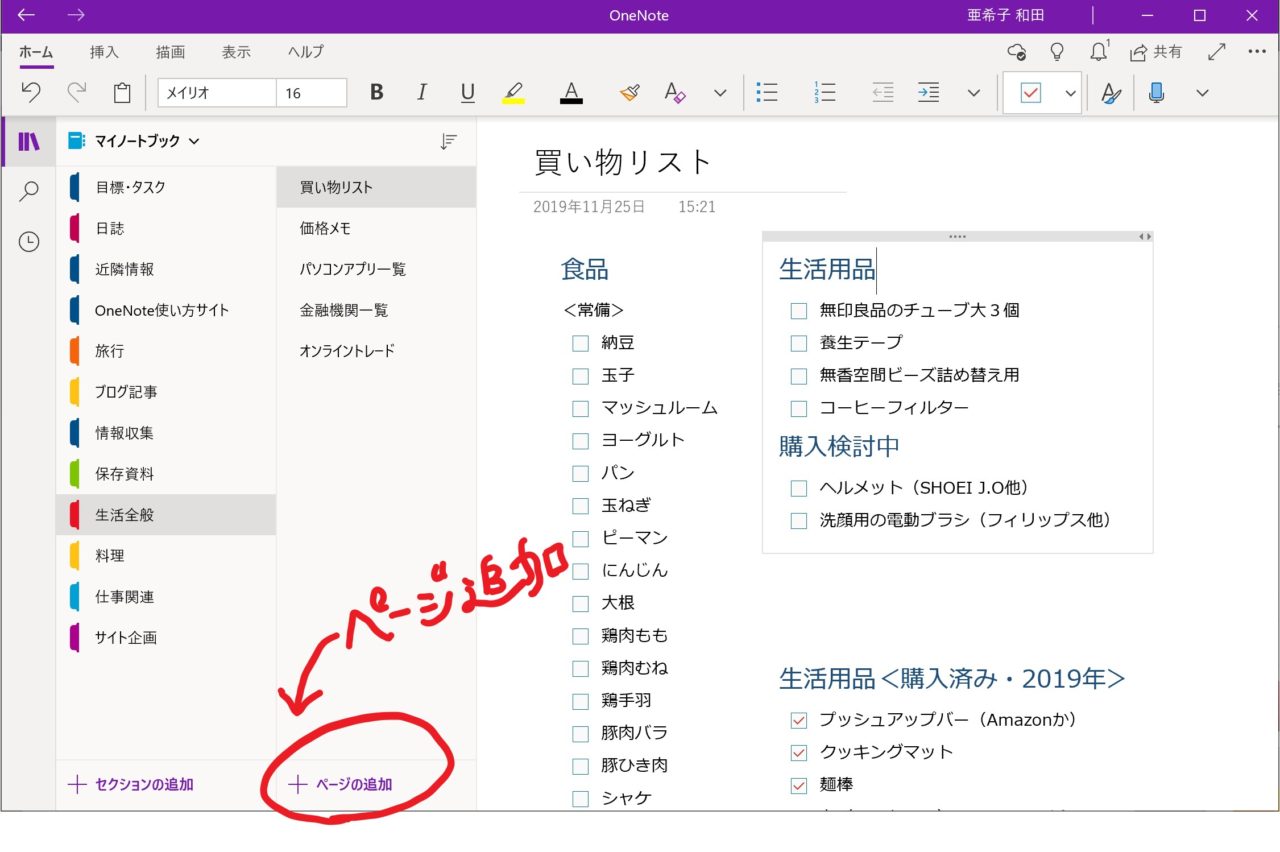This screenshot has height=852, width=1280.
Task: Click the format painter brush icon
Action: [629, 93]
